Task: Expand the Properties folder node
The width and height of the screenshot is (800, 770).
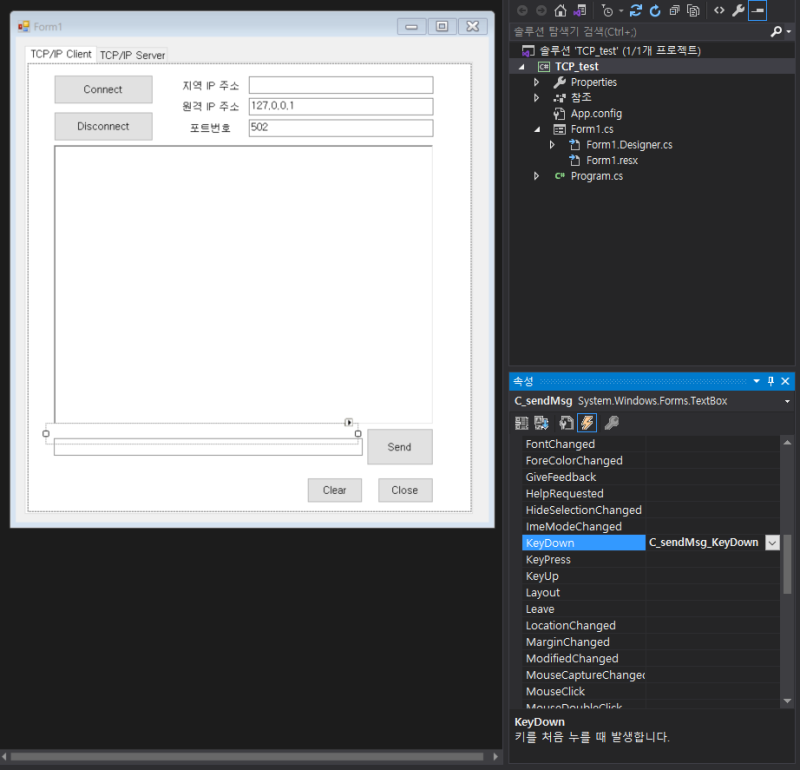Action: pyautogui.click(x=537, y=82)
